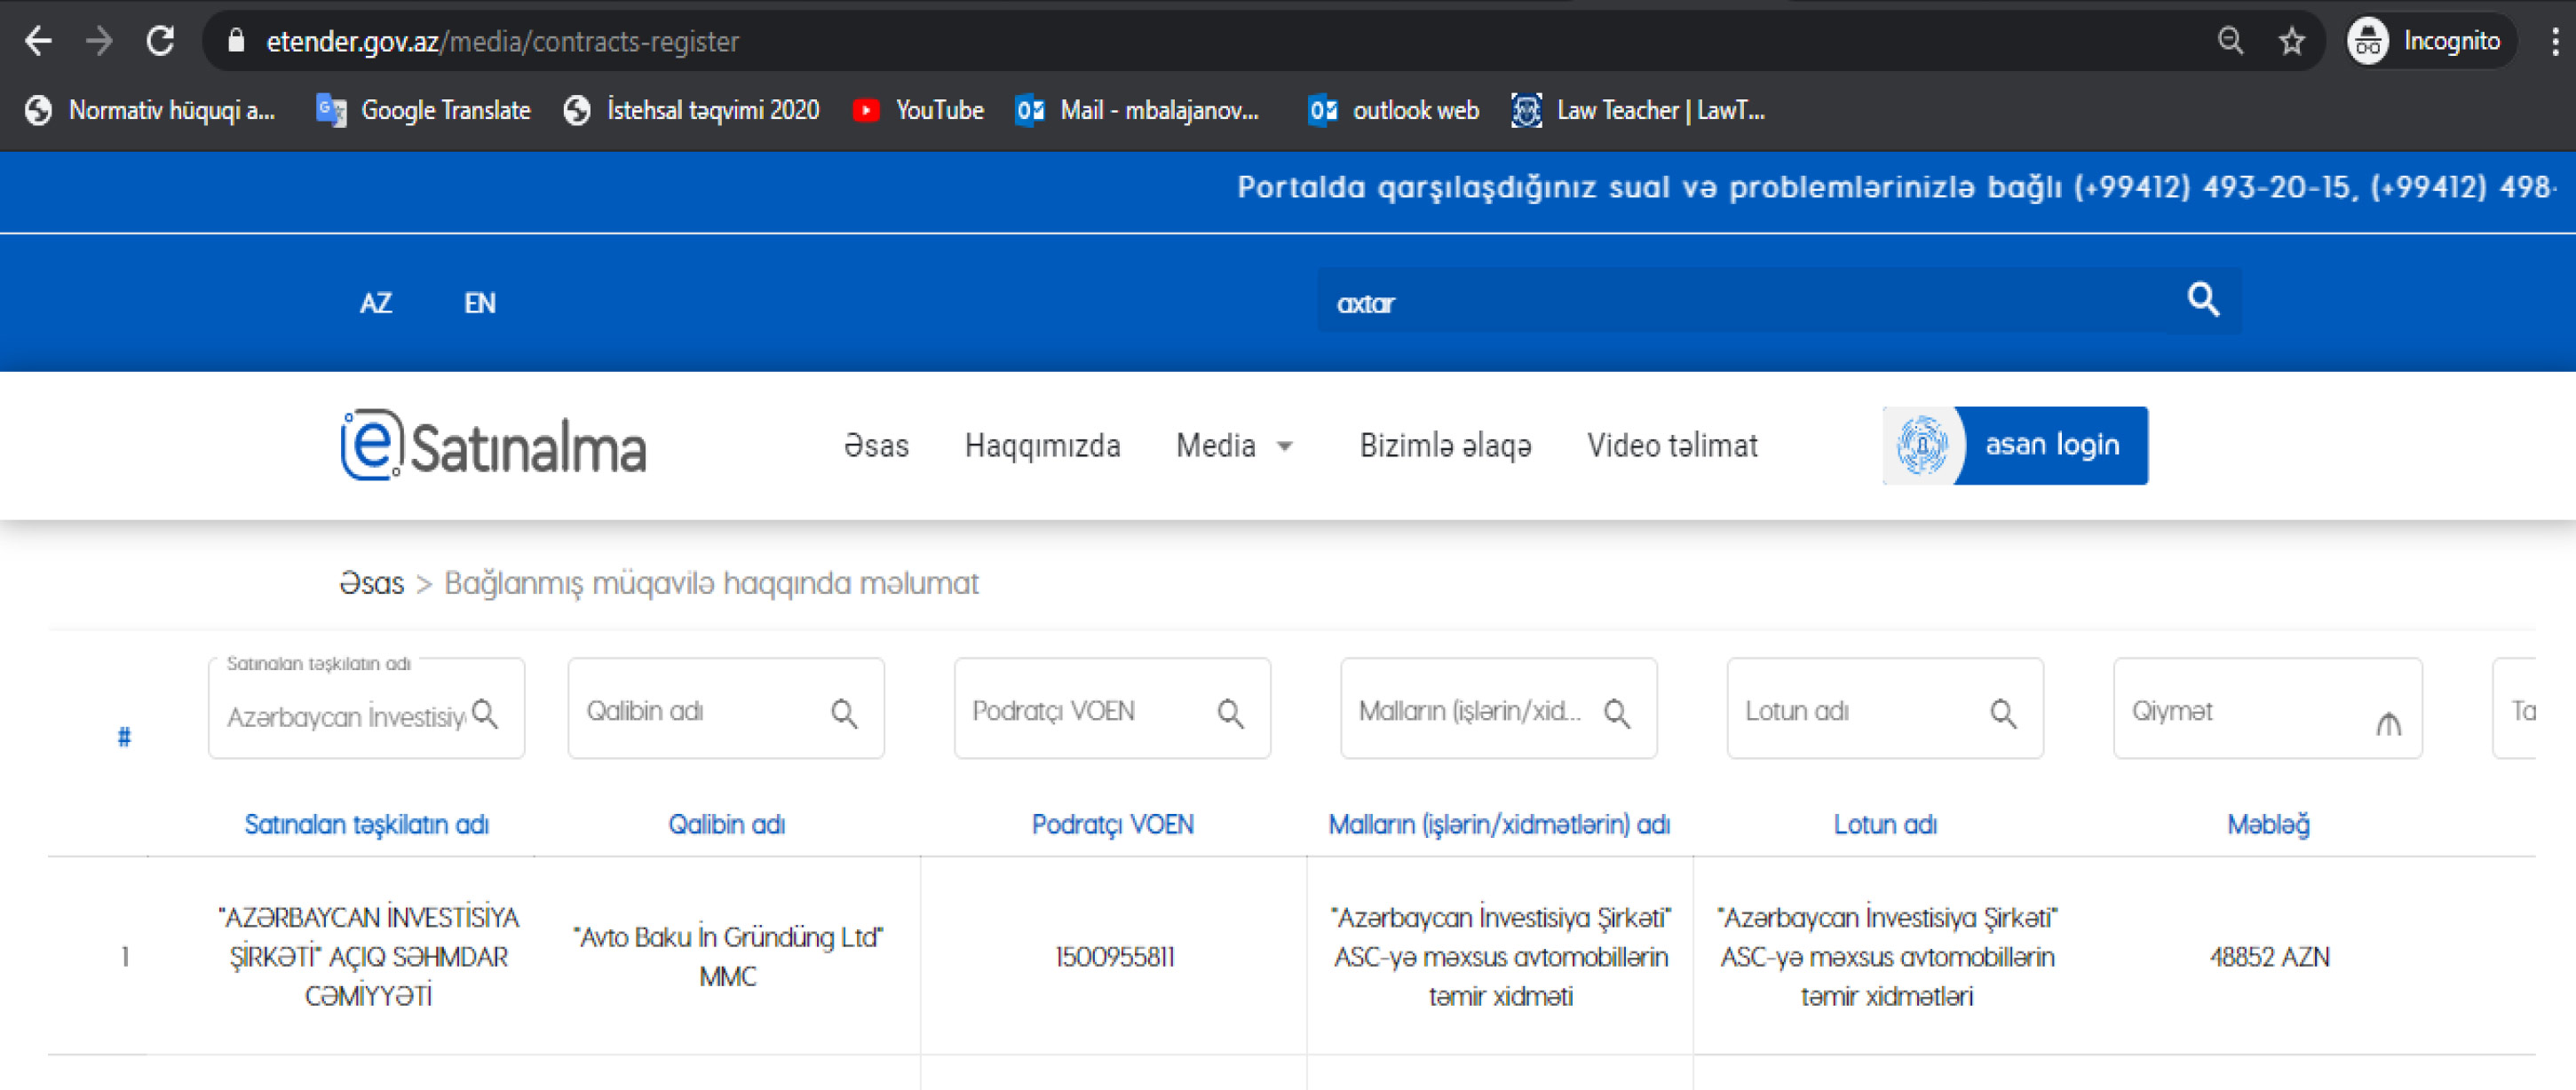Open the Chrome three-dot menu
The height and width of the screenshot is (1090, 2576).
click(x=2554, y=41)
